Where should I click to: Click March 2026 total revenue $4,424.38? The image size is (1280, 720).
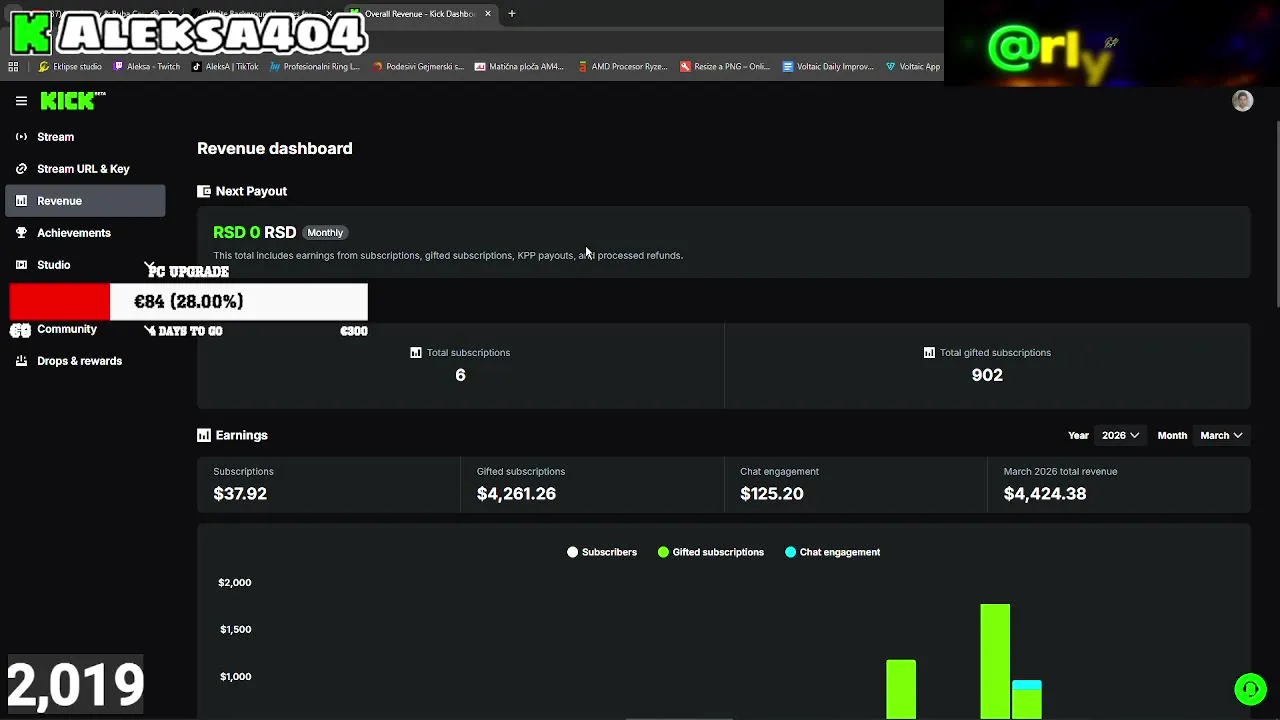[x=1045, y=493]
